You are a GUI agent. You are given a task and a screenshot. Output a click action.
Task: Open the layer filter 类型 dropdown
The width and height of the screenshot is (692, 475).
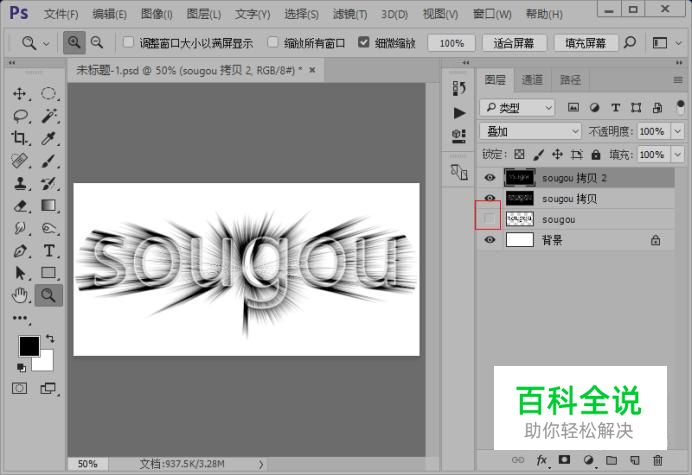(x=517, y=107)
